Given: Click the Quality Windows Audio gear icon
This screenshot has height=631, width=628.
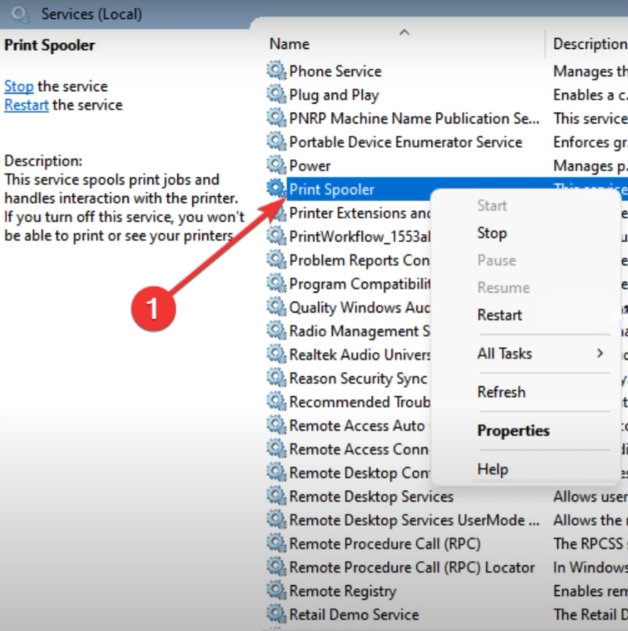Looking at the screenshot, I should click(276, 307).
